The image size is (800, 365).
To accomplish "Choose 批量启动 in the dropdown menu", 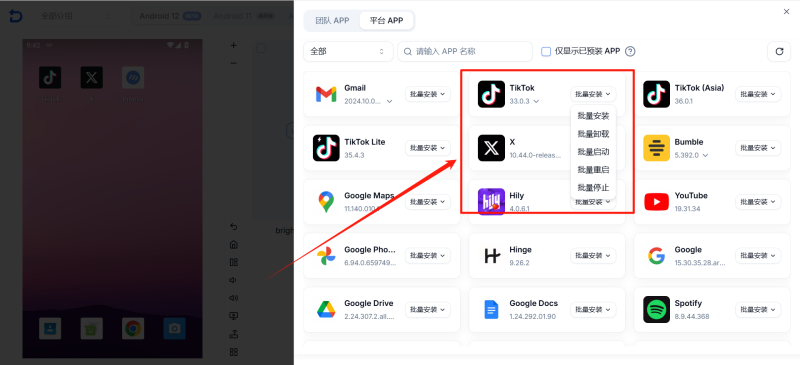I will (593, 152).
